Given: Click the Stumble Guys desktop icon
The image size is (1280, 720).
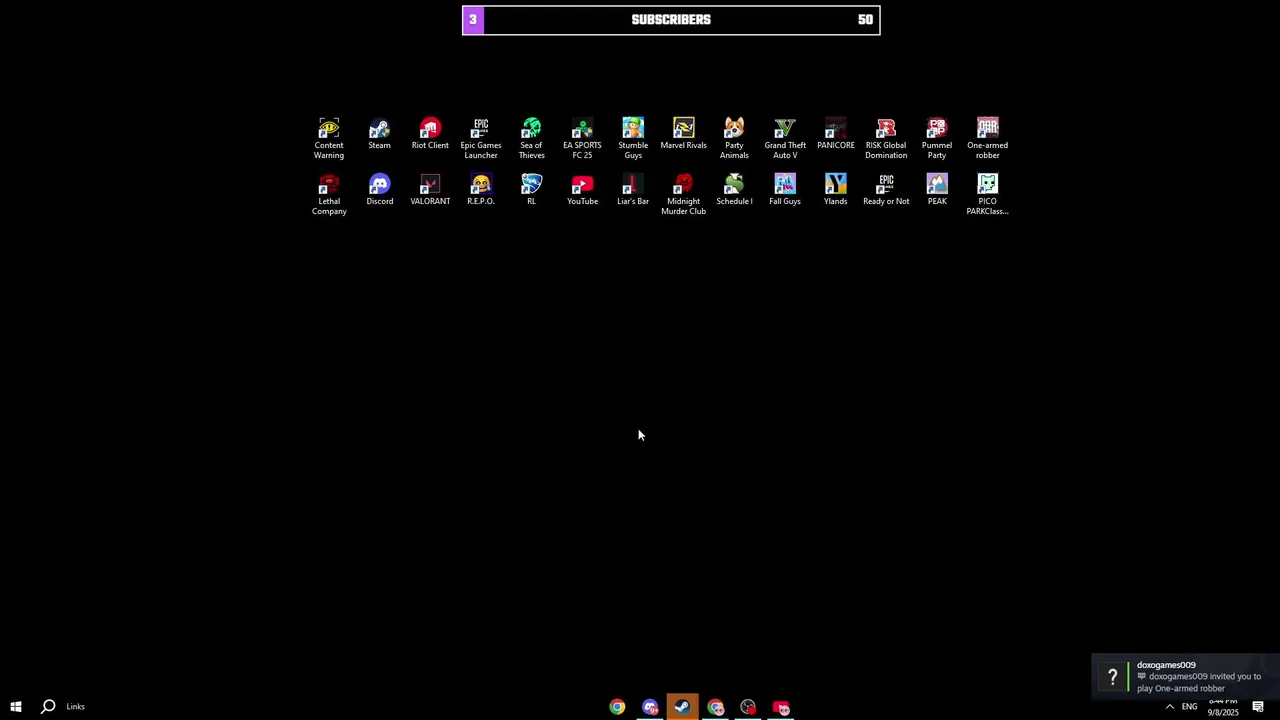Looking at the screenshot, I should (633, 138).
